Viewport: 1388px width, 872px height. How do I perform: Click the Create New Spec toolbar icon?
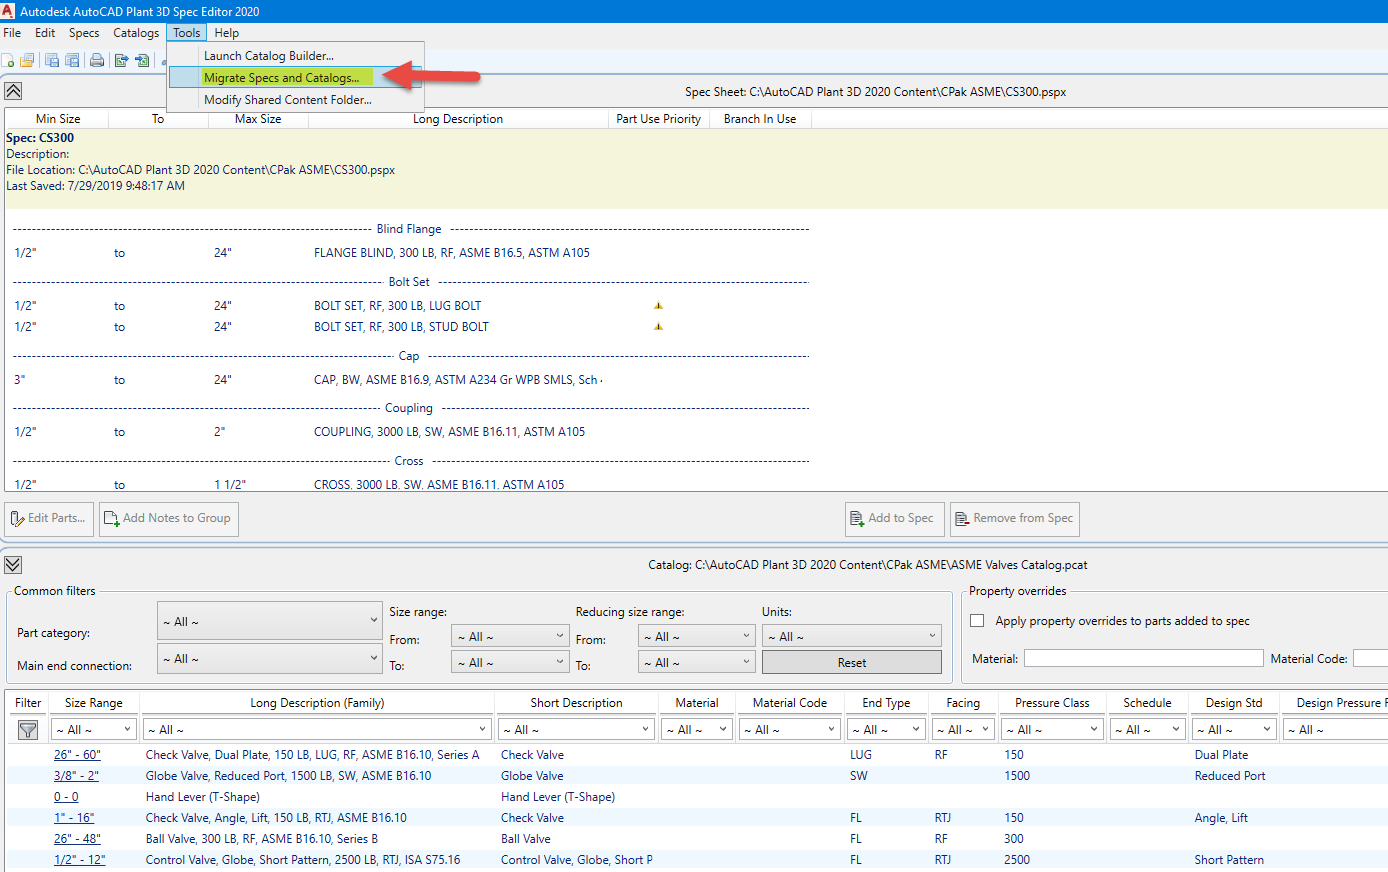click(x=7, y=61)
